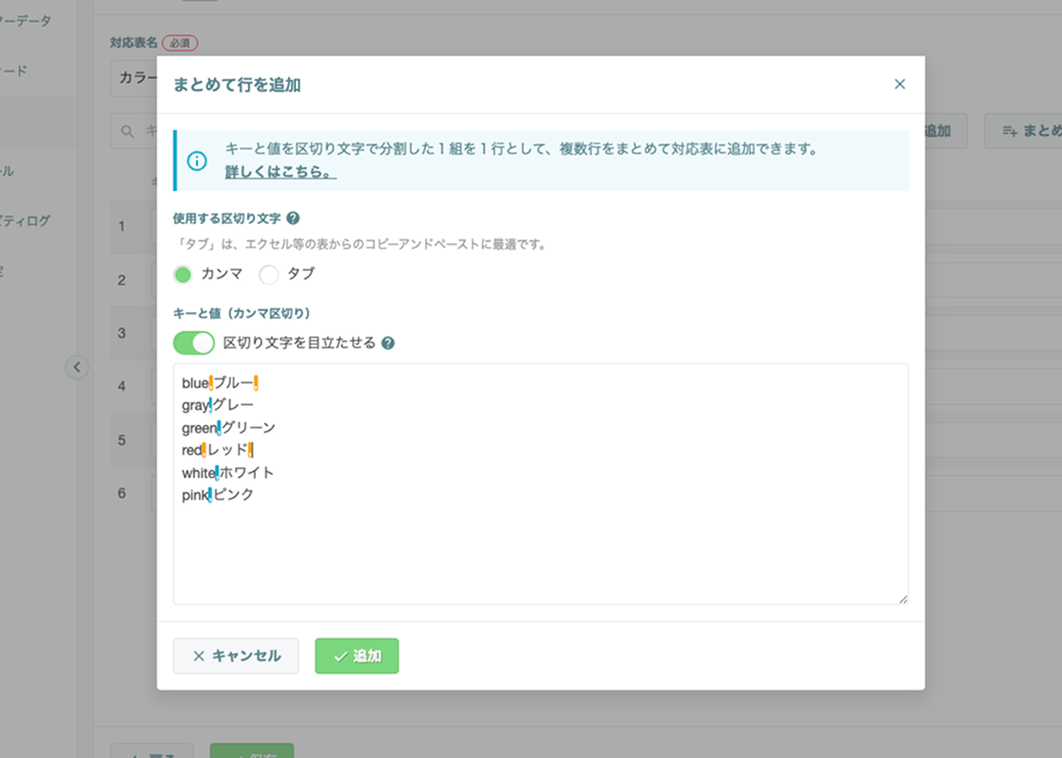
Task: Click the orange delimiter after blue
Action: tap(211, 383)
